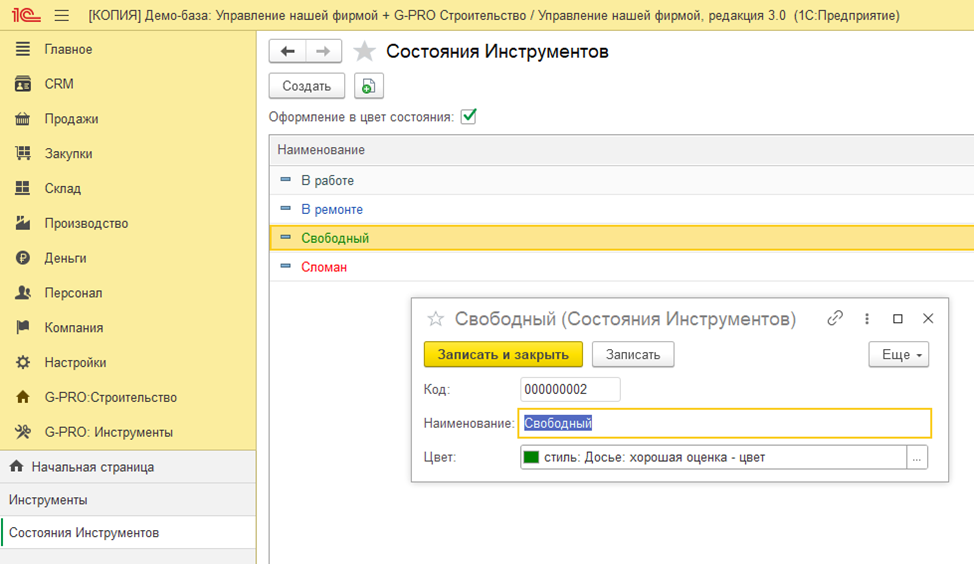Open the Склад section
974x564 pixels.
pyautogui.click(x=62, y=188)
